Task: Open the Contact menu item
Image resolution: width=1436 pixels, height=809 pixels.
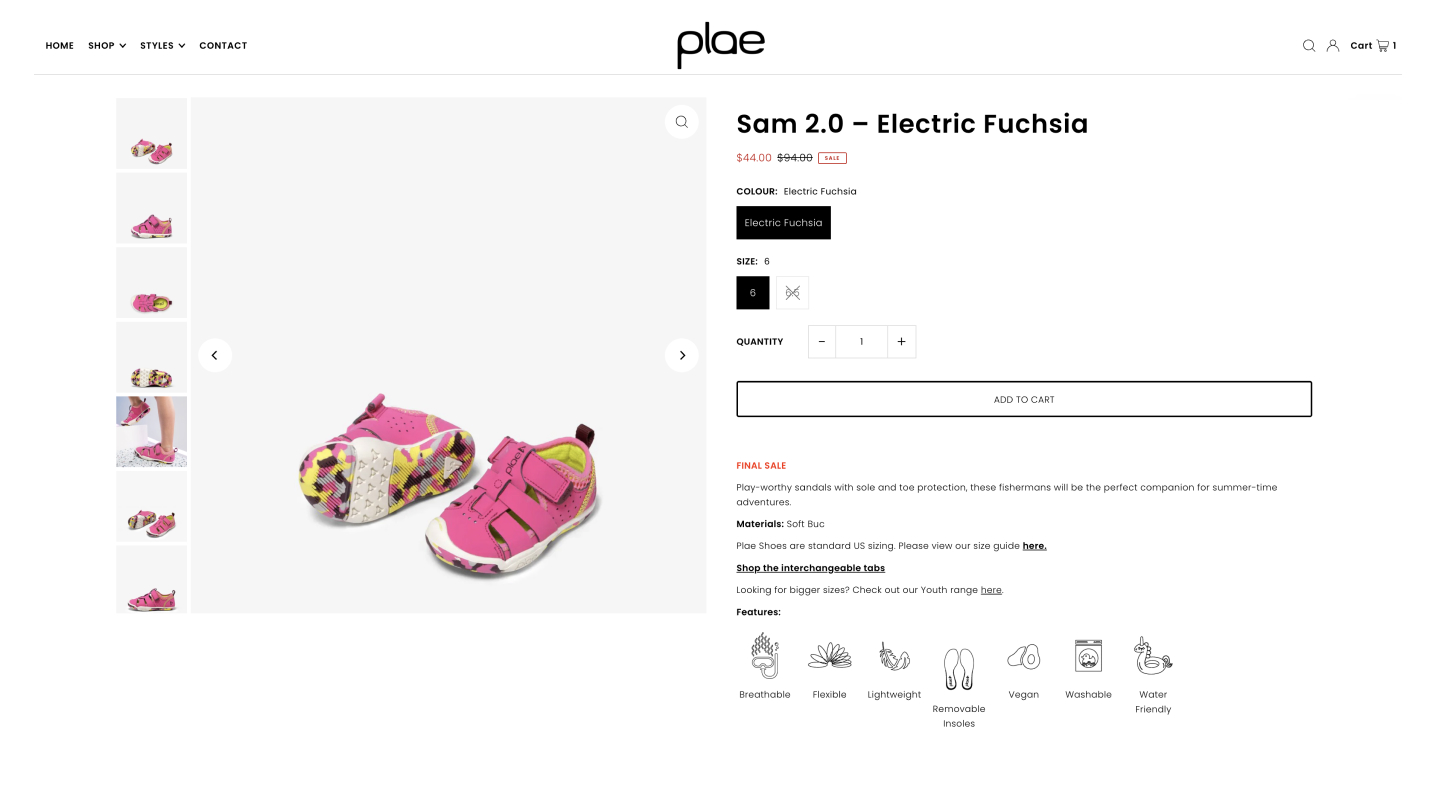Action: coord(223,46)
